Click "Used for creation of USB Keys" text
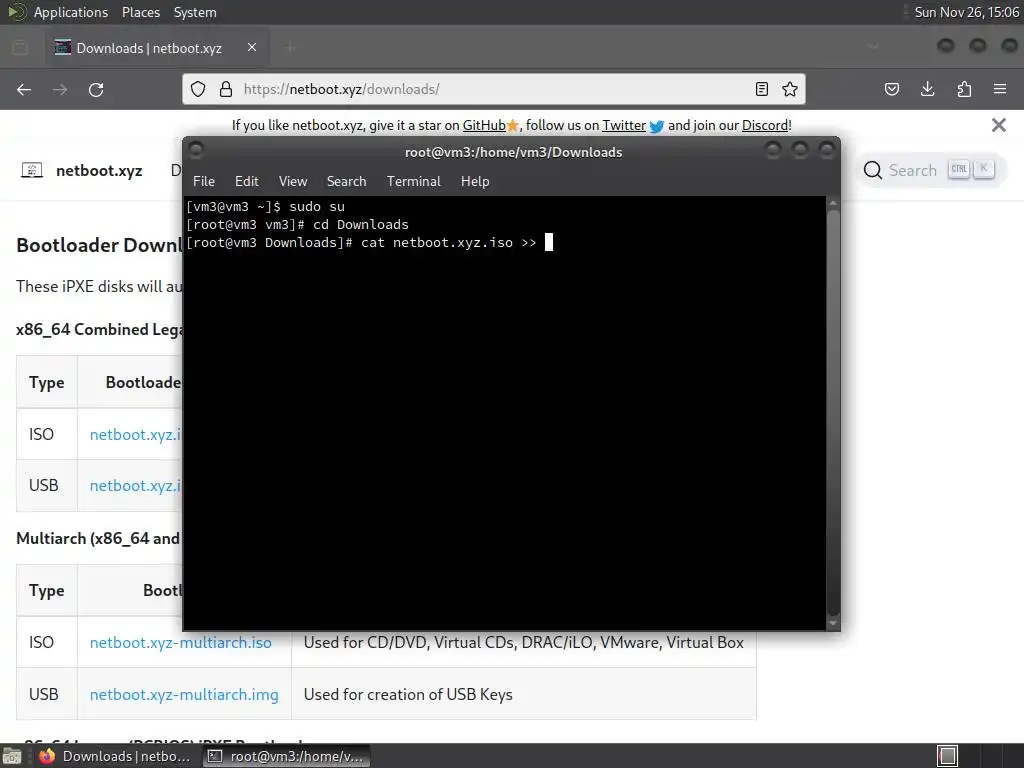 [408, 694]
